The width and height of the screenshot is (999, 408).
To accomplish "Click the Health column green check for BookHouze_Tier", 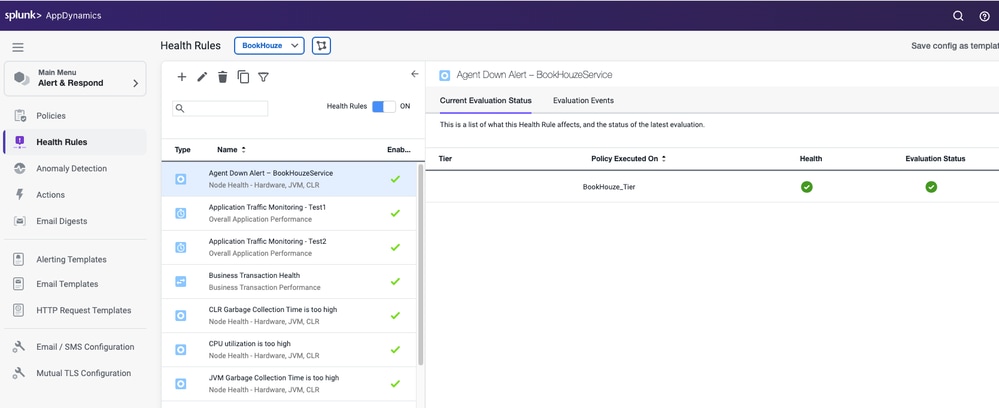I will 807,187.
